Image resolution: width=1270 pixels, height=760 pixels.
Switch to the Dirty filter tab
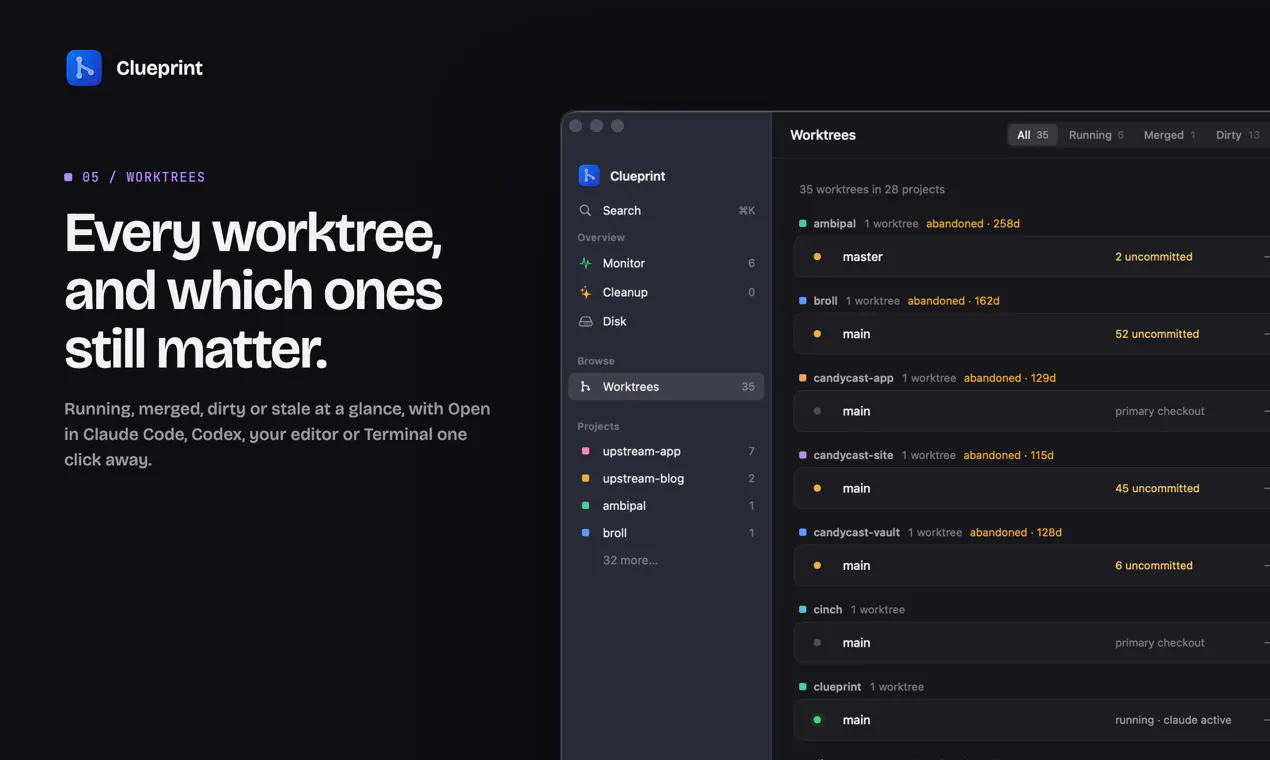click(1237, 135)
